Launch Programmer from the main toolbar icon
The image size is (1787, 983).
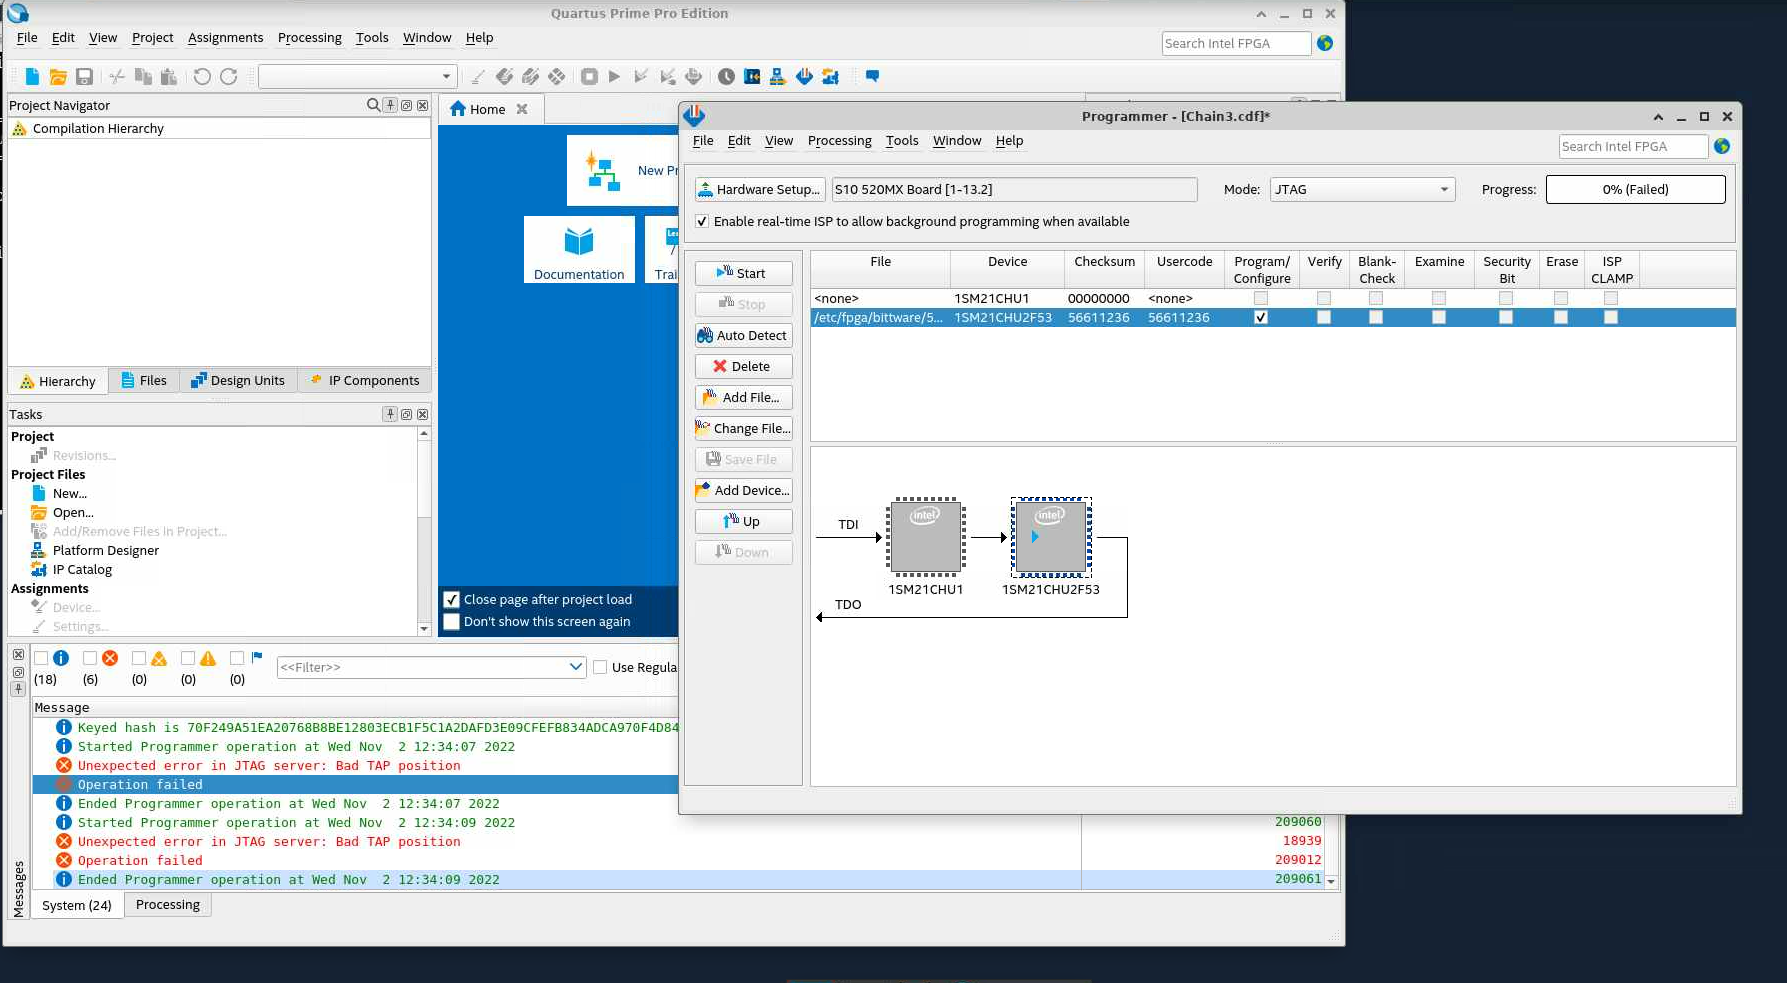tap(804, 76)
